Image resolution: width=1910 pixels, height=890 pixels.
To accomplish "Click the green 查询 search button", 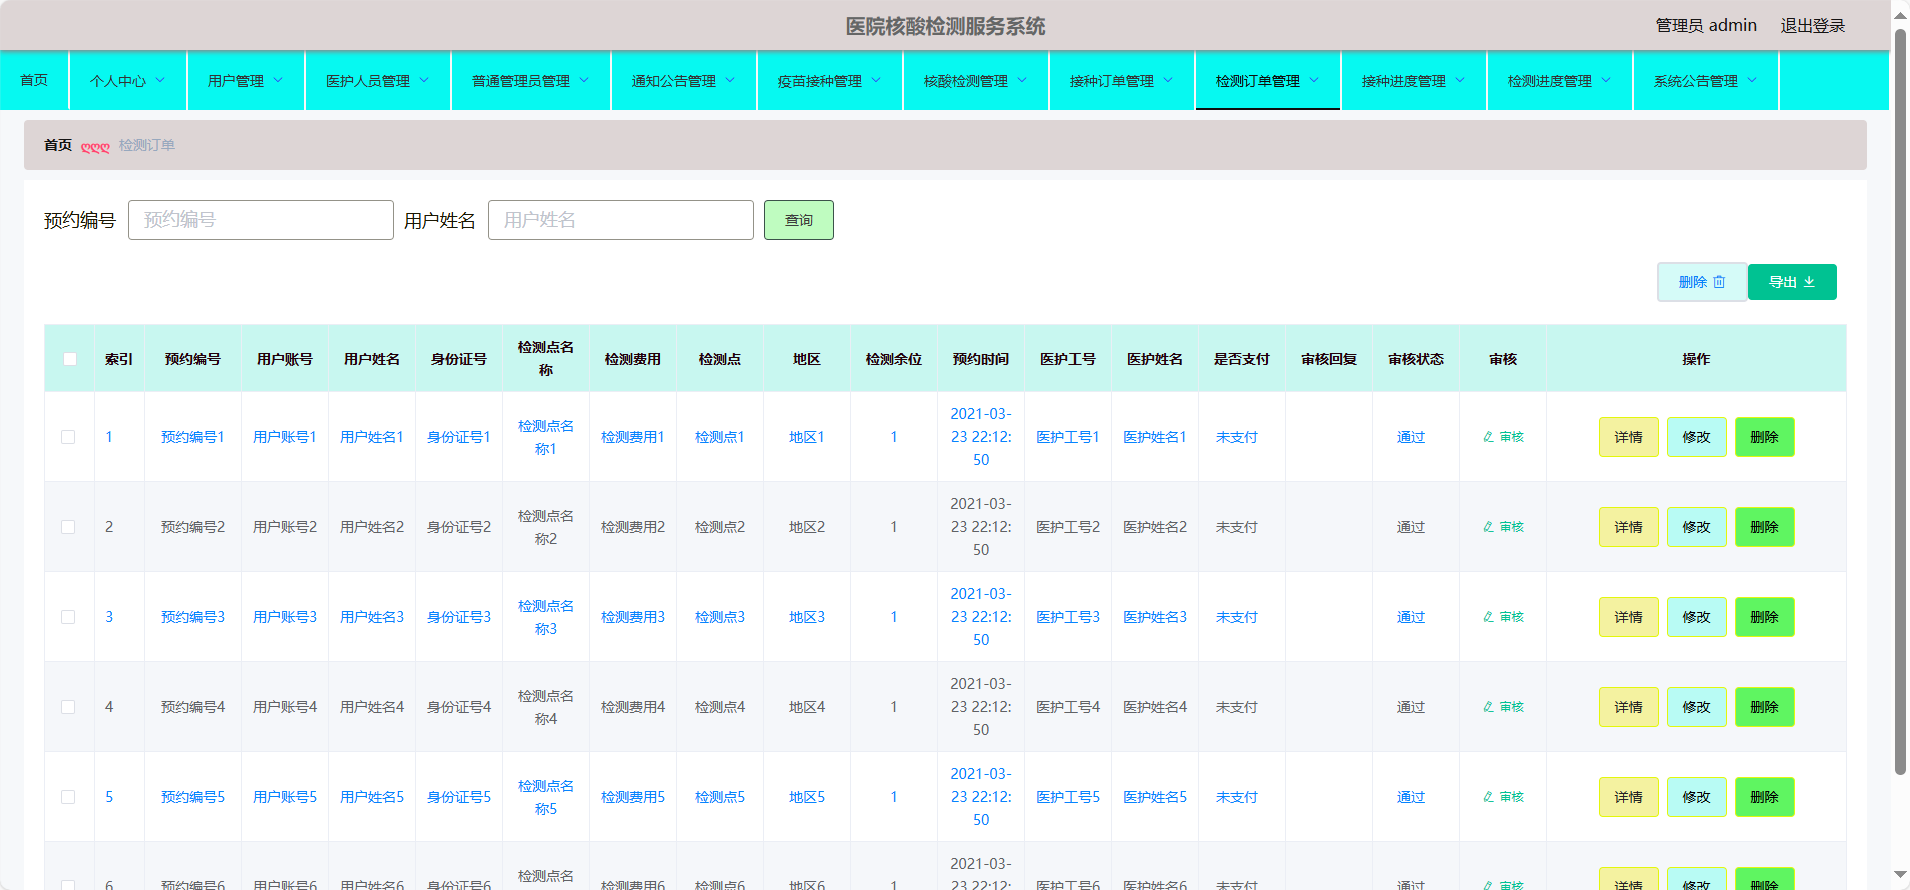I will 799,220.
